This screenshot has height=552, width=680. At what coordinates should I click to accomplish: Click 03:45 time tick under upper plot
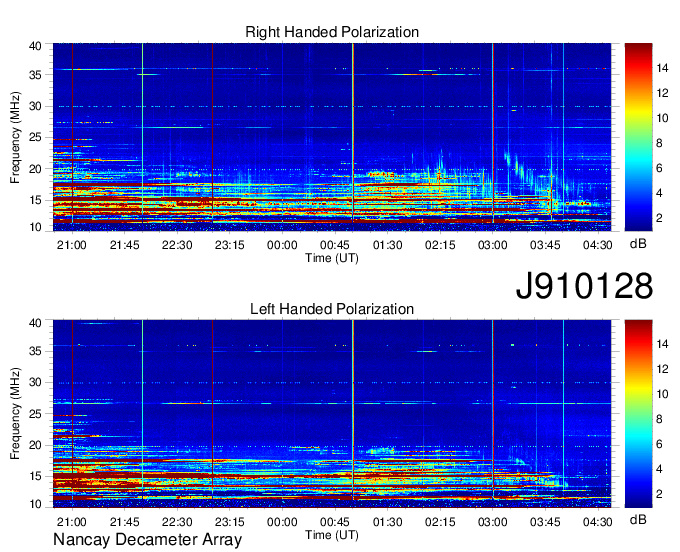545,245
